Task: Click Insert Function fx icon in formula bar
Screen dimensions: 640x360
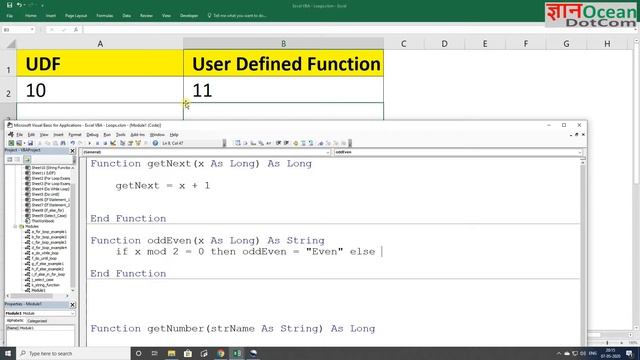Action: [x=76, y=30]
